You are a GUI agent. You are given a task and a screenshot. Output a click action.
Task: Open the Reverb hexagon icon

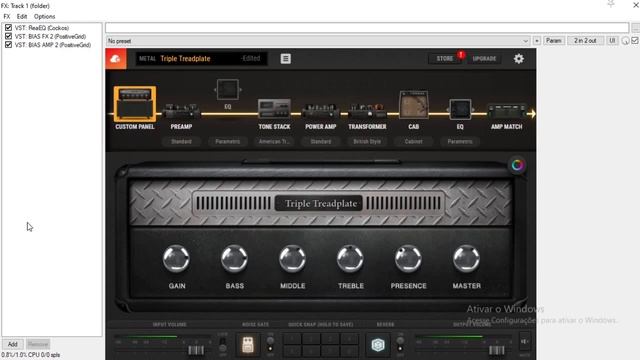pyautogui.click(x=378, y=345)
